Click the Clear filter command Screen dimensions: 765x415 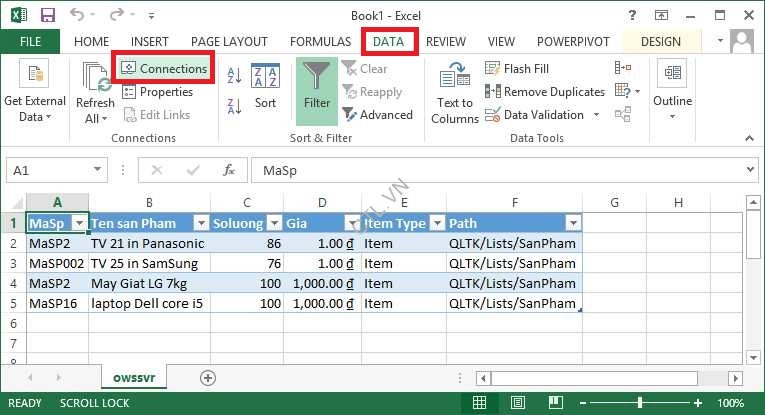365,69
